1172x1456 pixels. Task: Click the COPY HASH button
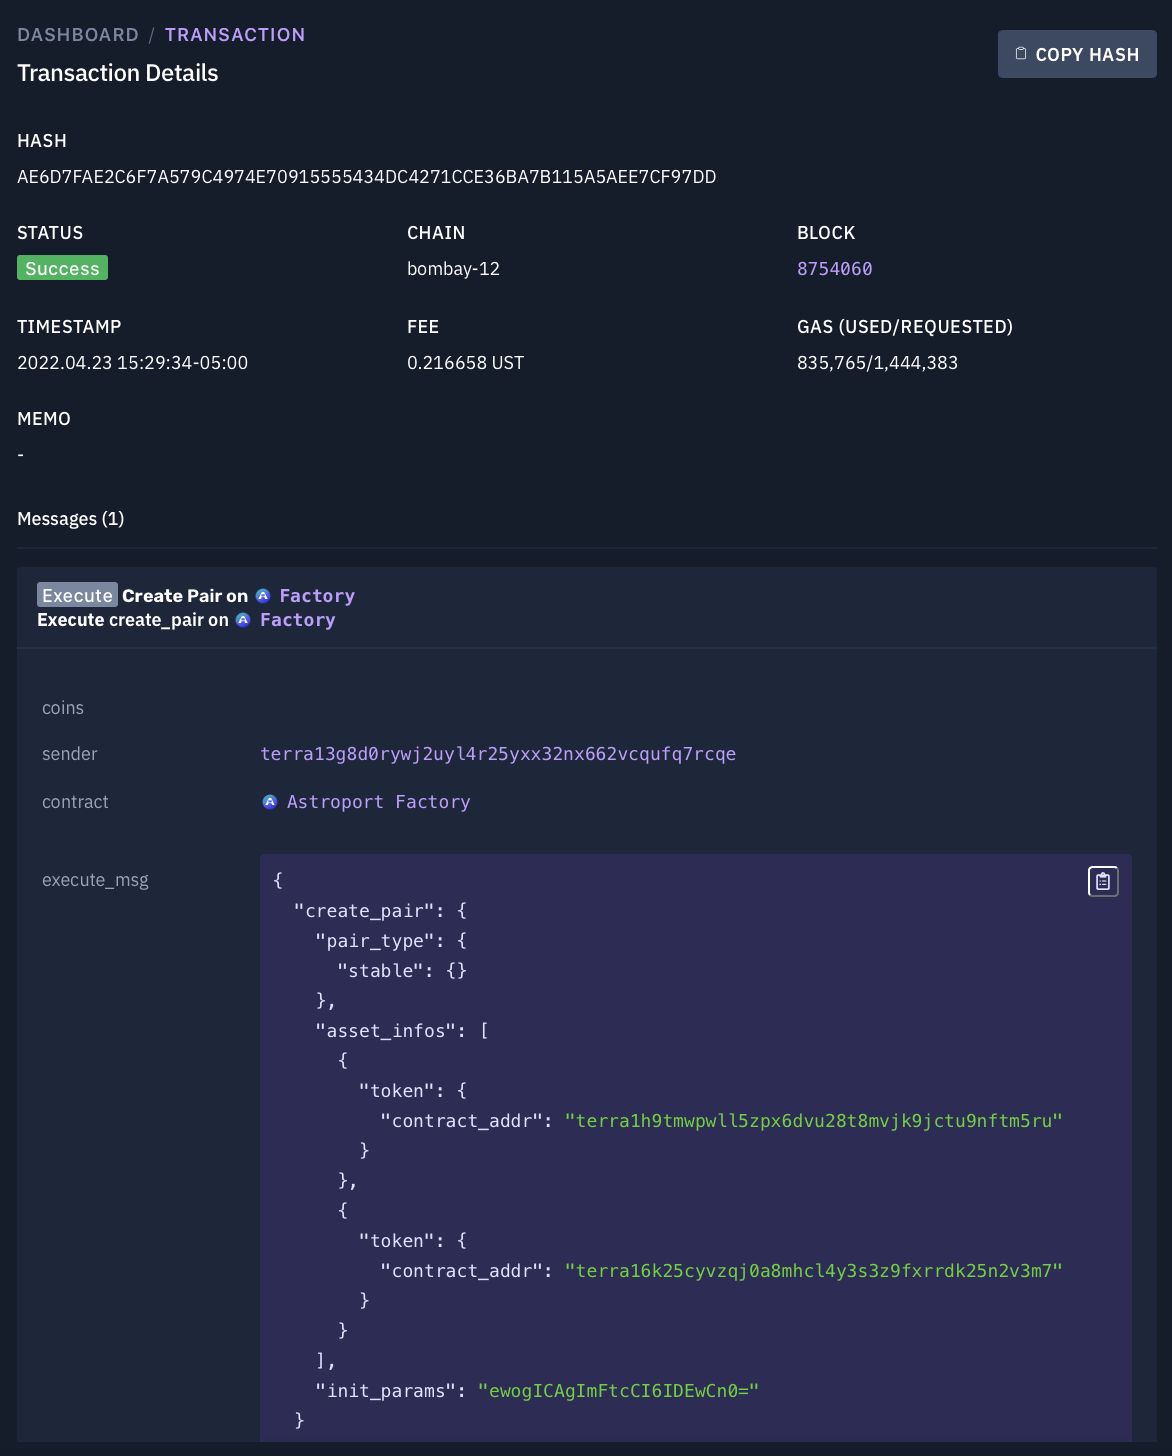coord(1077,54)
